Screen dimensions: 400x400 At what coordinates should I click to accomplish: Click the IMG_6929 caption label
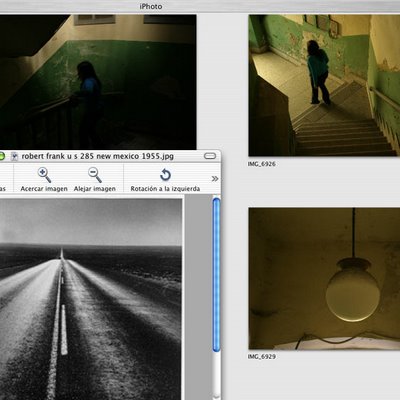[x=261, y=357]
